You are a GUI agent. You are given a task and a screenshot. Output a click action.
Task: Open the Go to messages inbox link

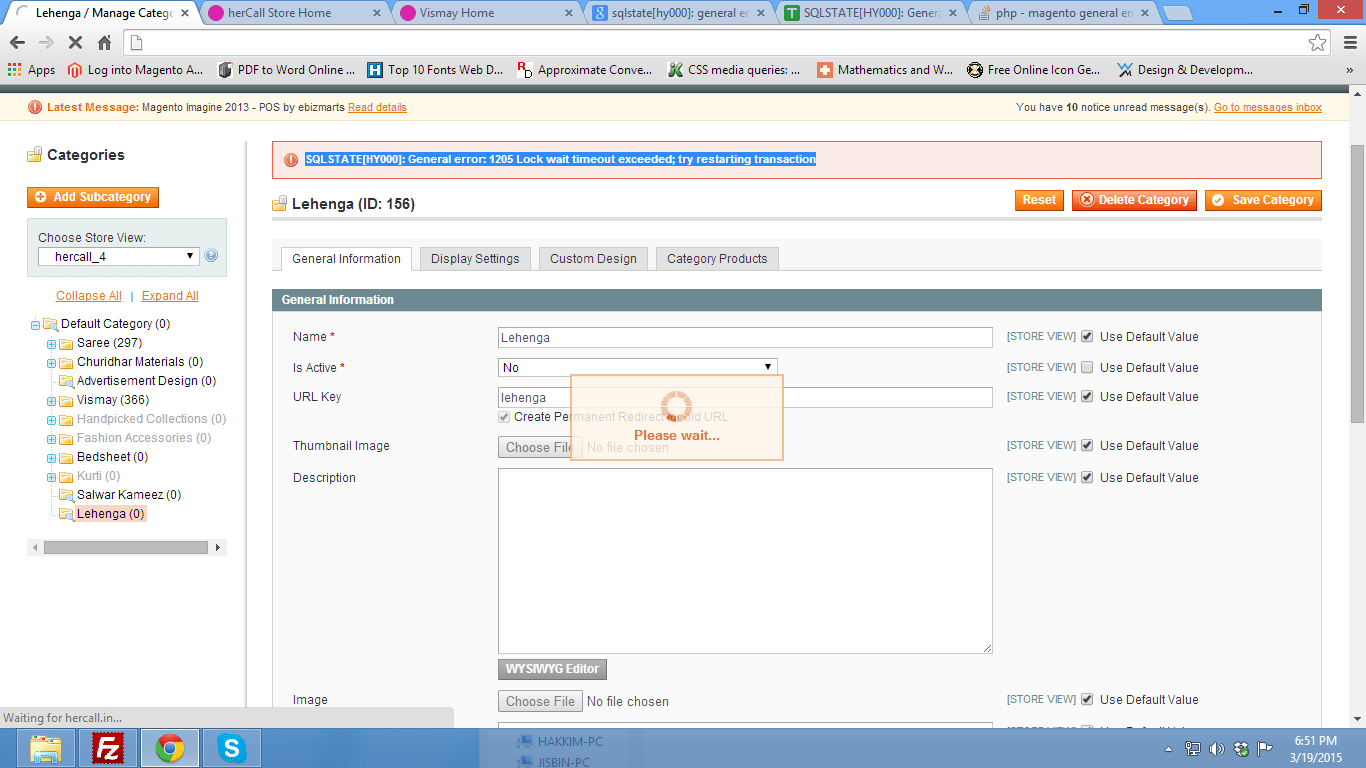[1268, 107]
